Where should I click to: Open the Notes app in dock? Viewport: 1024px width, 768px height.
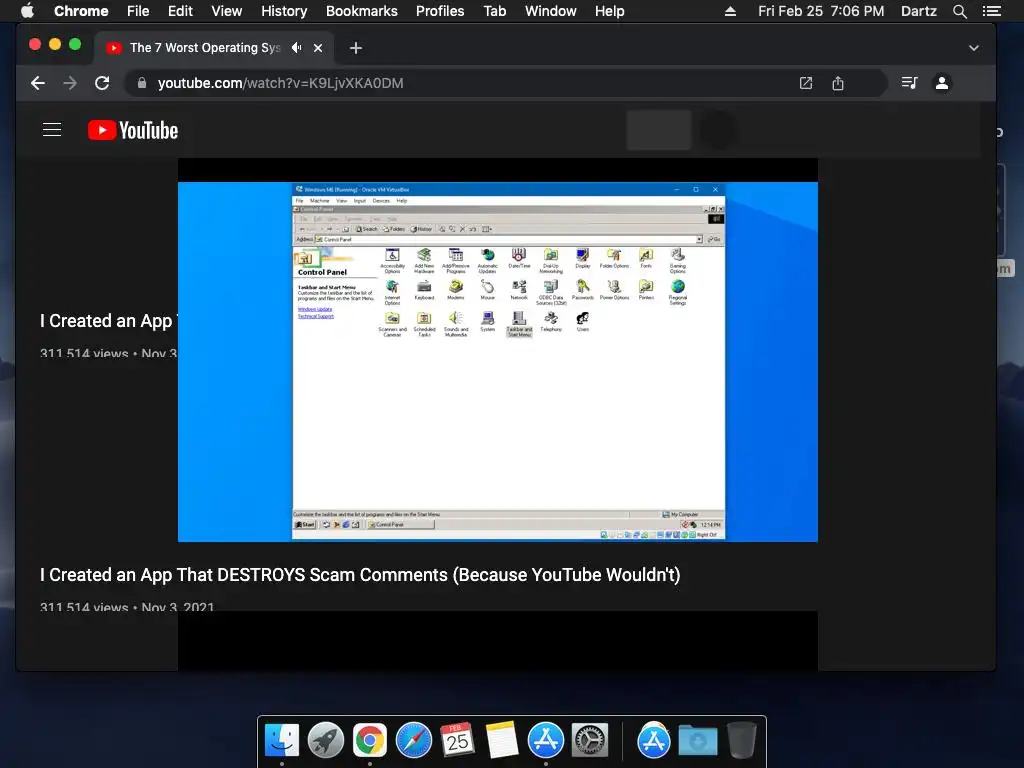click(502, 741)
